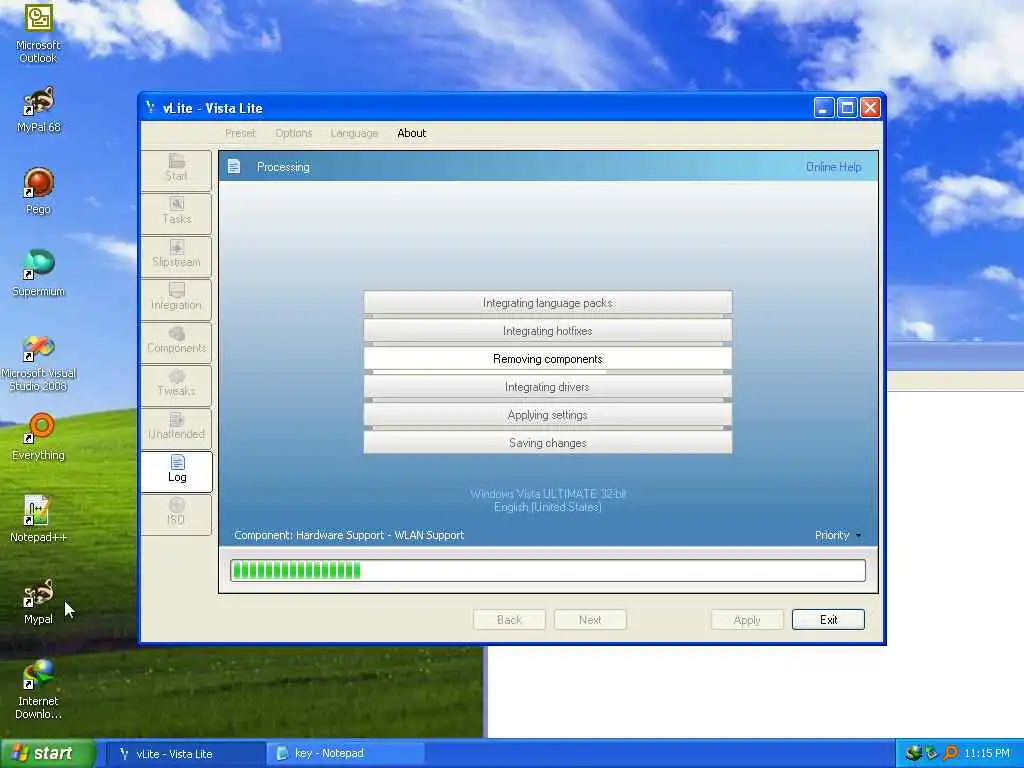
Task: Open the Options menu
Action: point(294,133)
